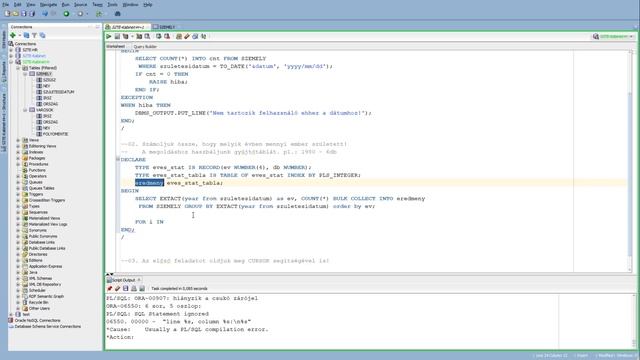Click the green plus New Connection icon
This screenshot has height=360, width=640.
click(13, 36)
